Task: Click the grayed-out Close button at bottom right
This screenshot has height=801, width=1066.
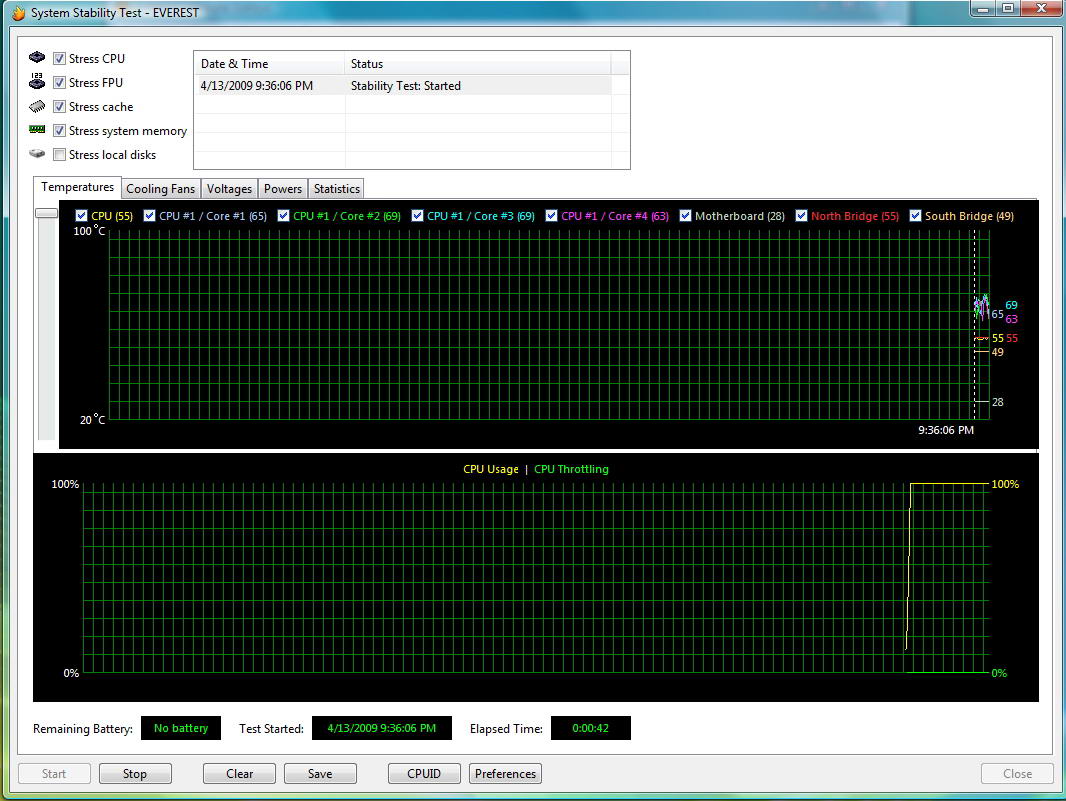Action: coord(1017,774)
